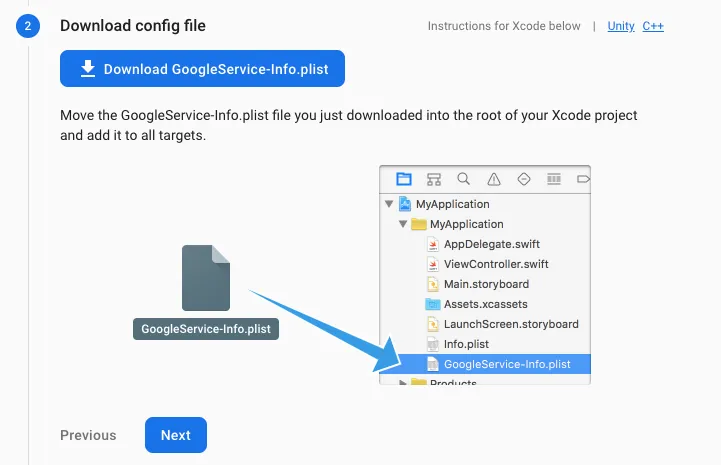Image resolution: width=721 pixels, height=465 pixels.
Task: Click the gray plist document illustration
Action: tap(206, 278)
